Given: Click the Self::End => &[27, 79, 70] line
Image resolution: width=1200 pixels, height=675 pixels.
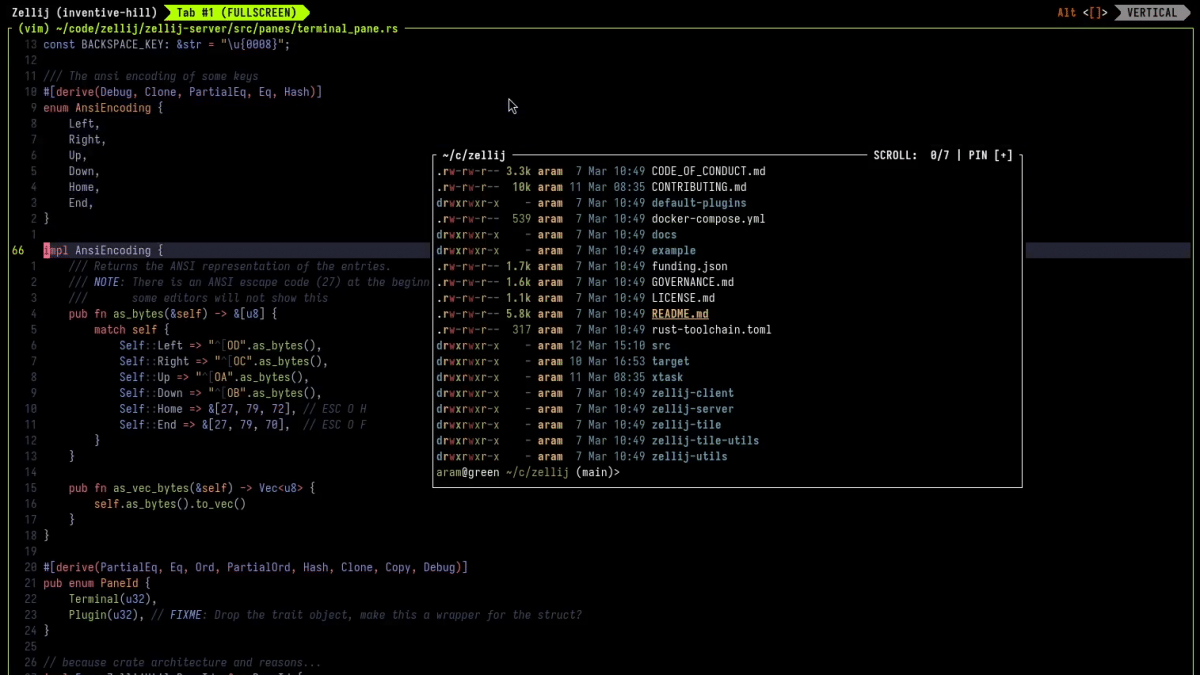Looking at the screenshot, I should 243,425.
